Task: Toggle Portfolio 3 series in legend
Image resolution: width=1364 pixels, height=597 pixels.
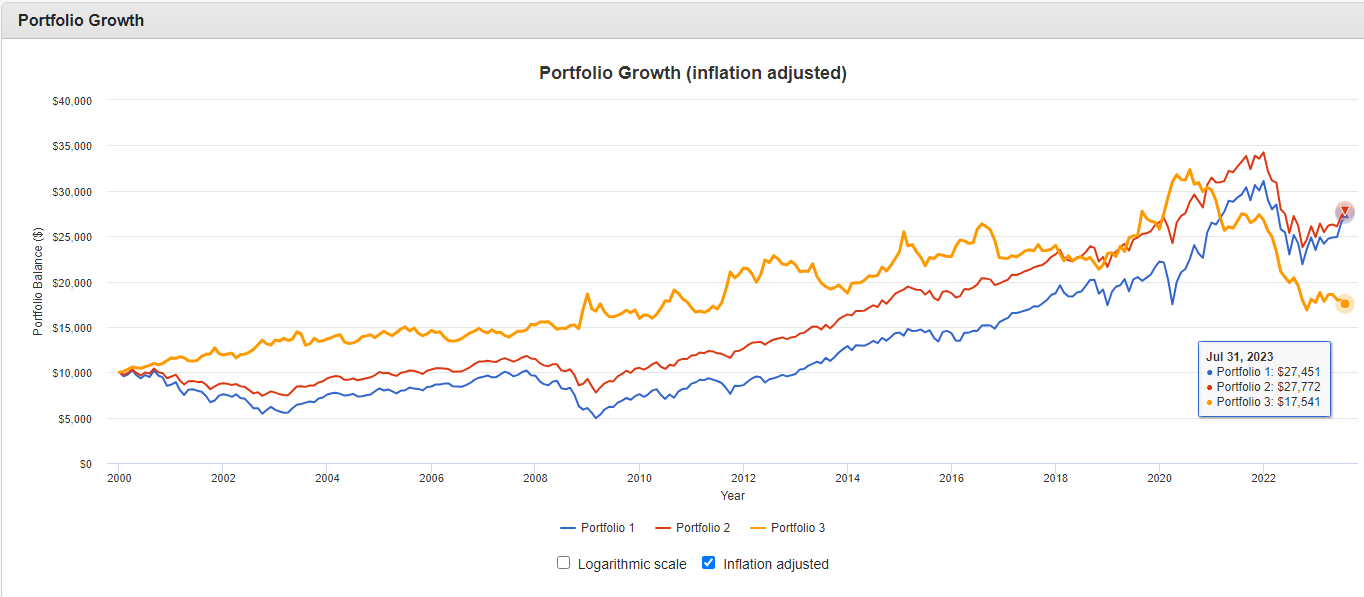Action: coord(788,528)
